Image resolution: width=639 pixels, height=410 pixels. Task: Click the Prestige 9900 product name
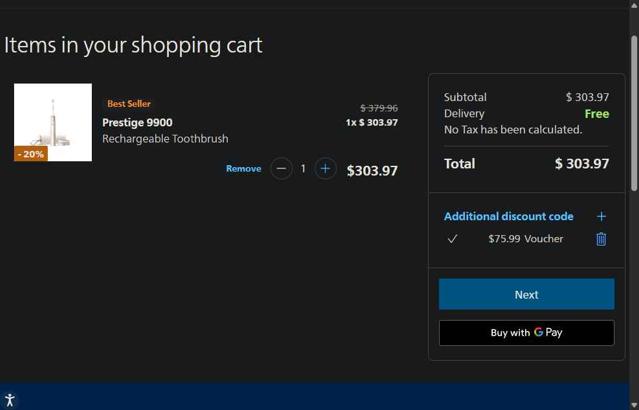137,122
